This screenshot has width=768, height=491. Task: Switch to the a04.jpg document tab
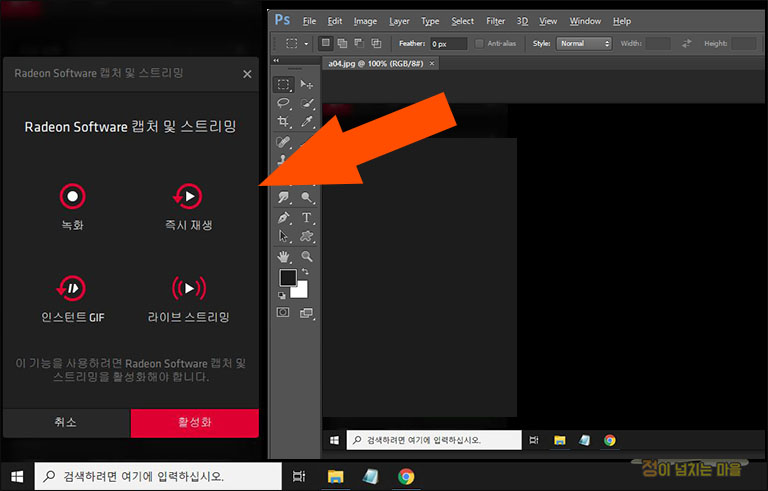click(375, 64)
